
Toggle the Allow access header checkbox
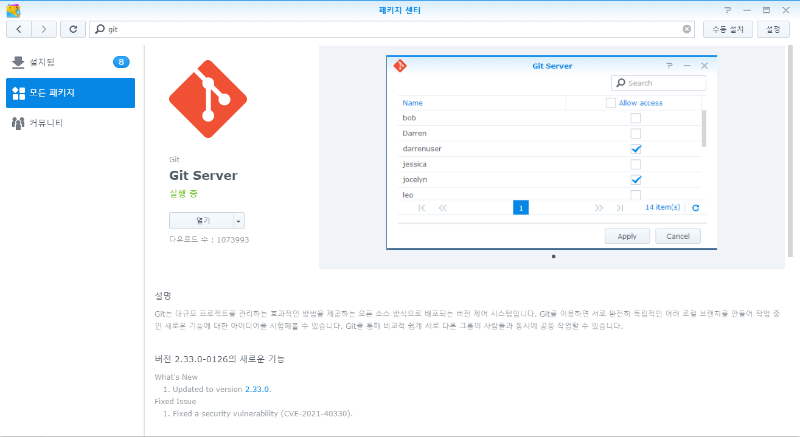[x=611, y=103]
